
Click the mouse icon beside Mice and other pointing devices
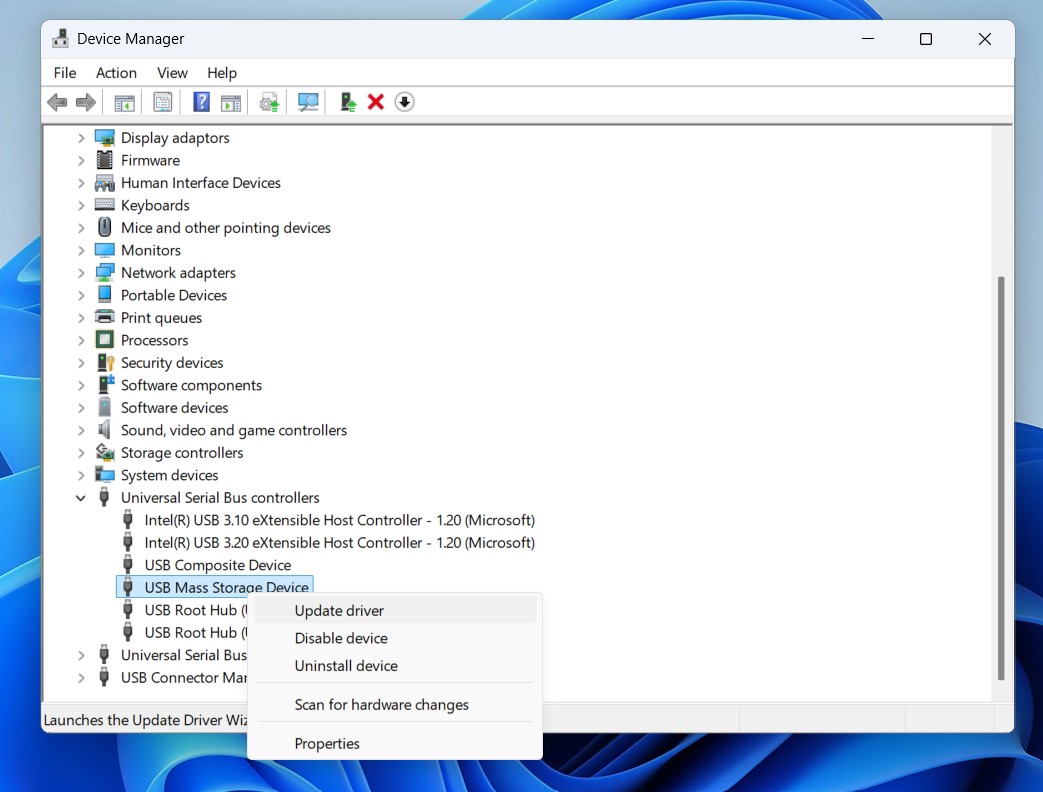point(104,227)
